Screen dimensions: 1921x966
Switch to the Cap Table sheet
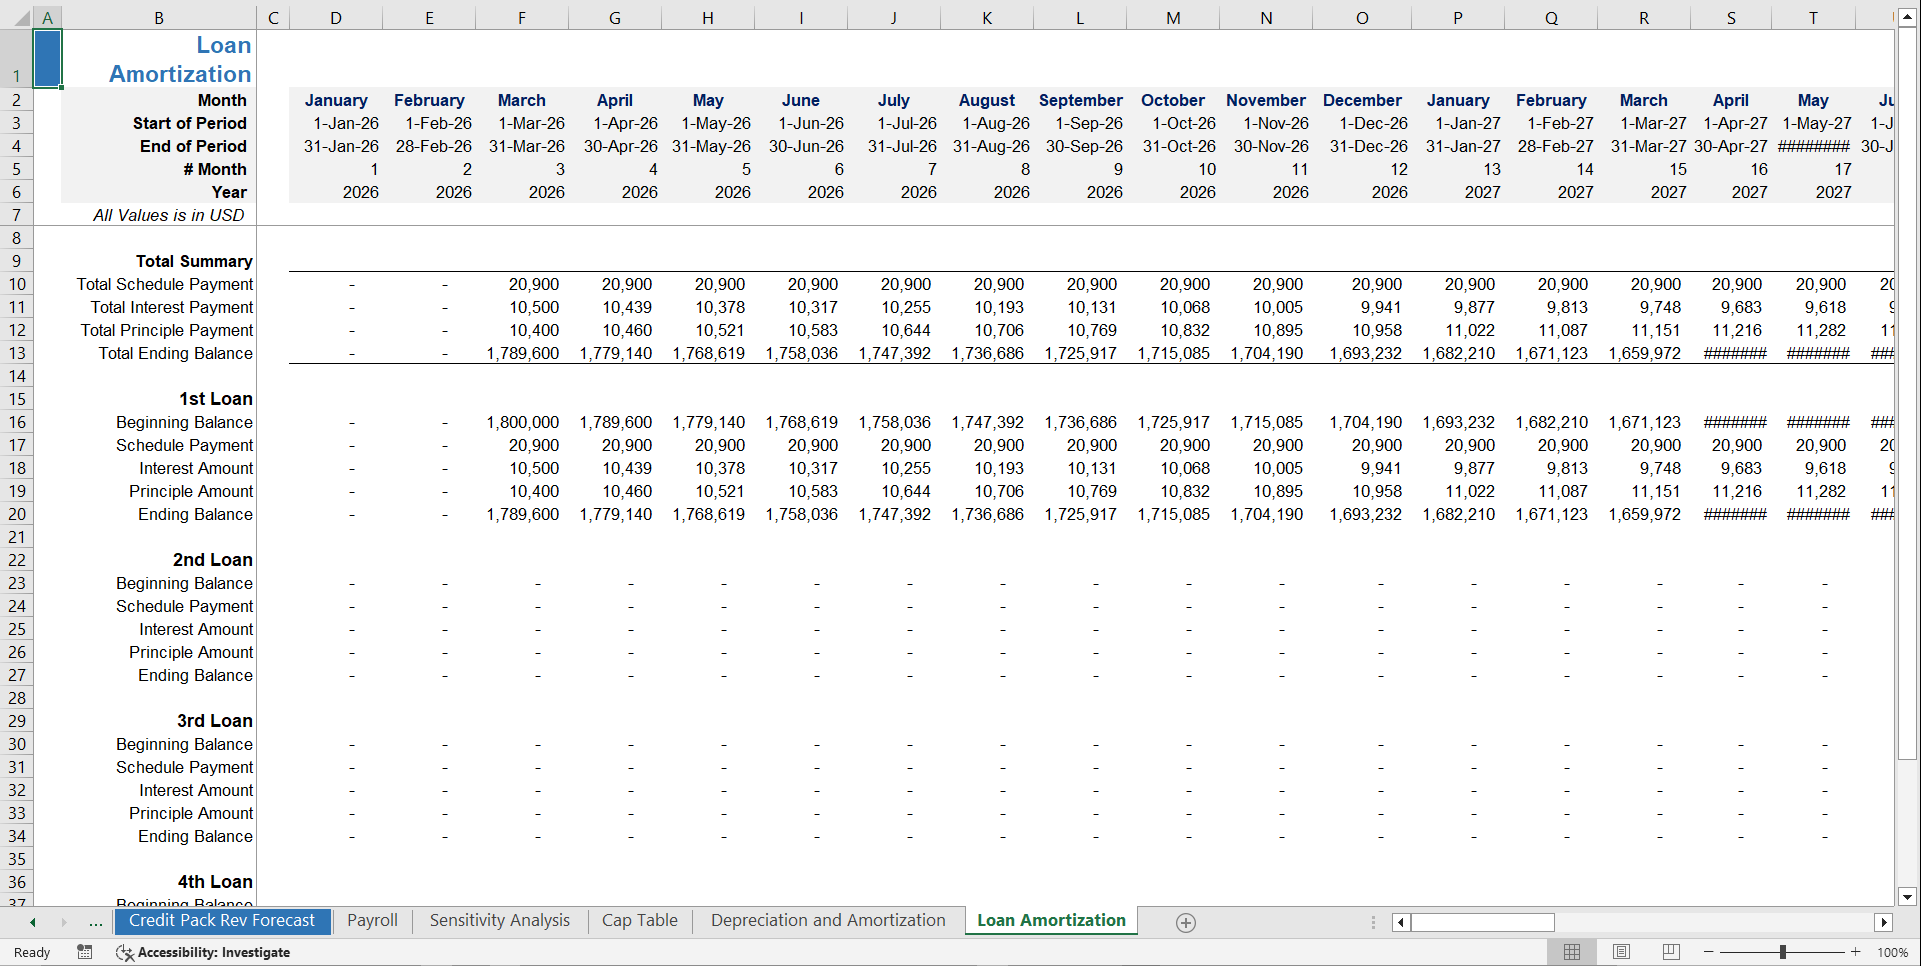639,920
